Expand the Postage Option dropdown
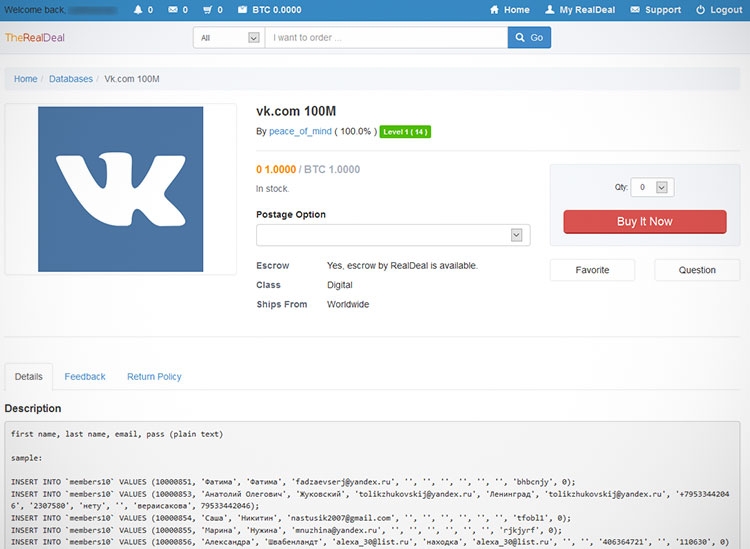This screenshot has width=750, height=549. point(393,235)
